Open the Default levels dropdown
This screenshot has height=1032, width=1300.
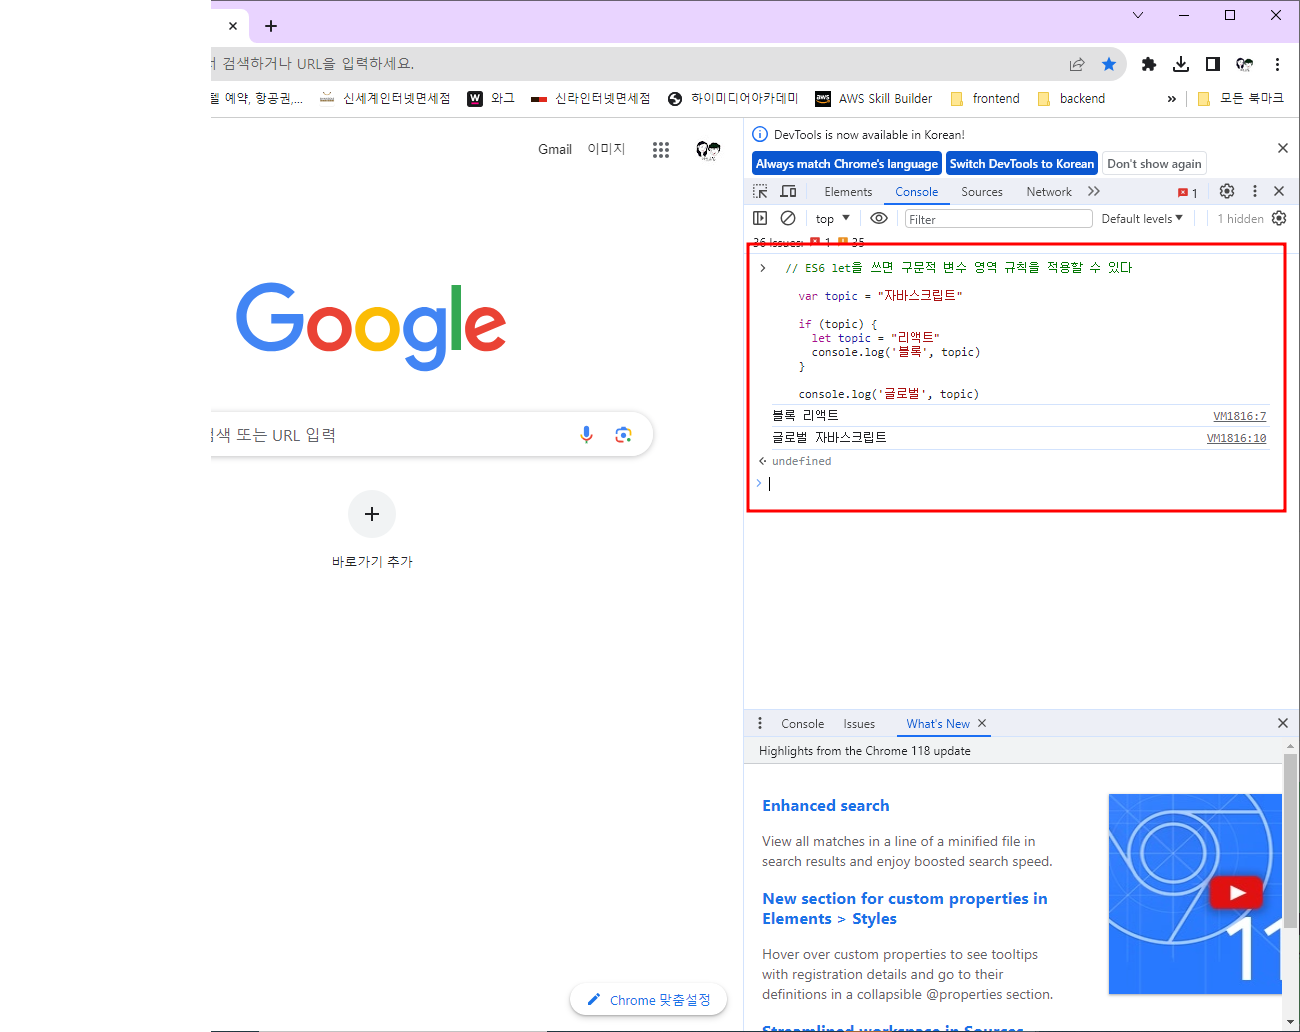pyautogui.click(x=1142, y=218)
